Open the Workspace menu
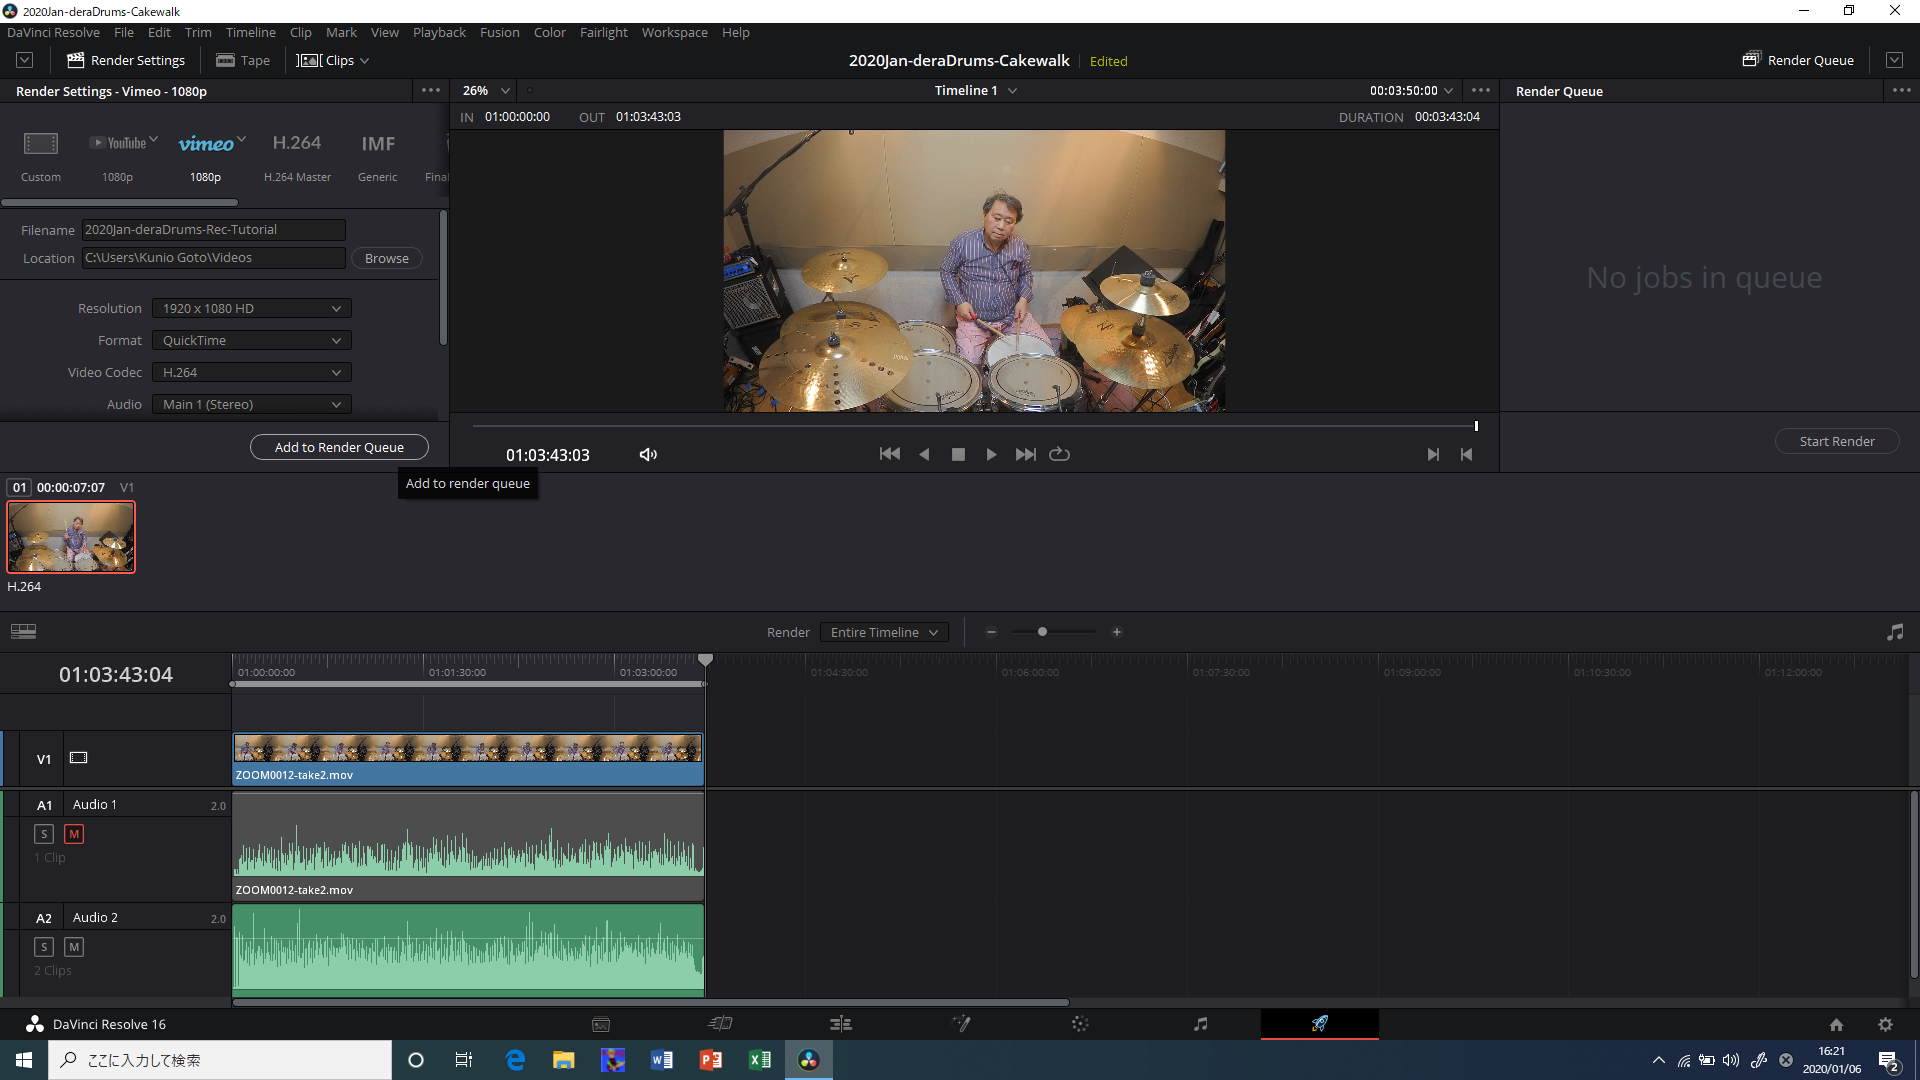 pos(674,32)
